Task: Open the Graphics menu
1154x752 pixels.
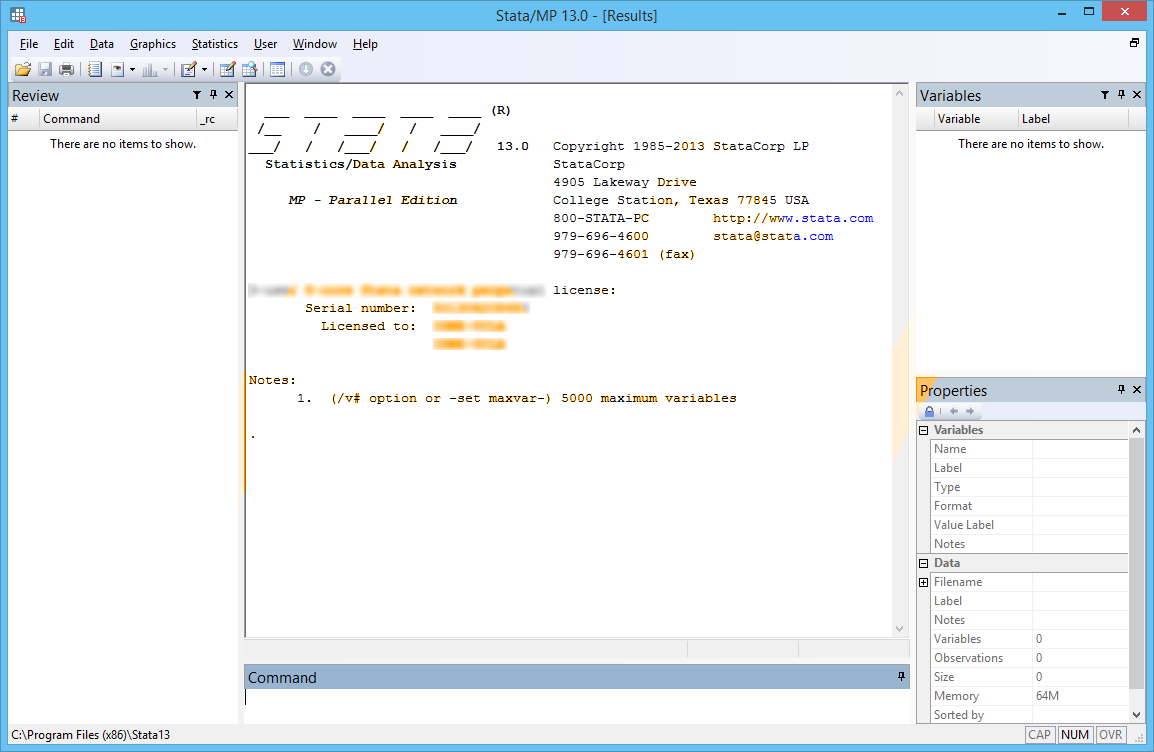Action: (x=153, y=44)
